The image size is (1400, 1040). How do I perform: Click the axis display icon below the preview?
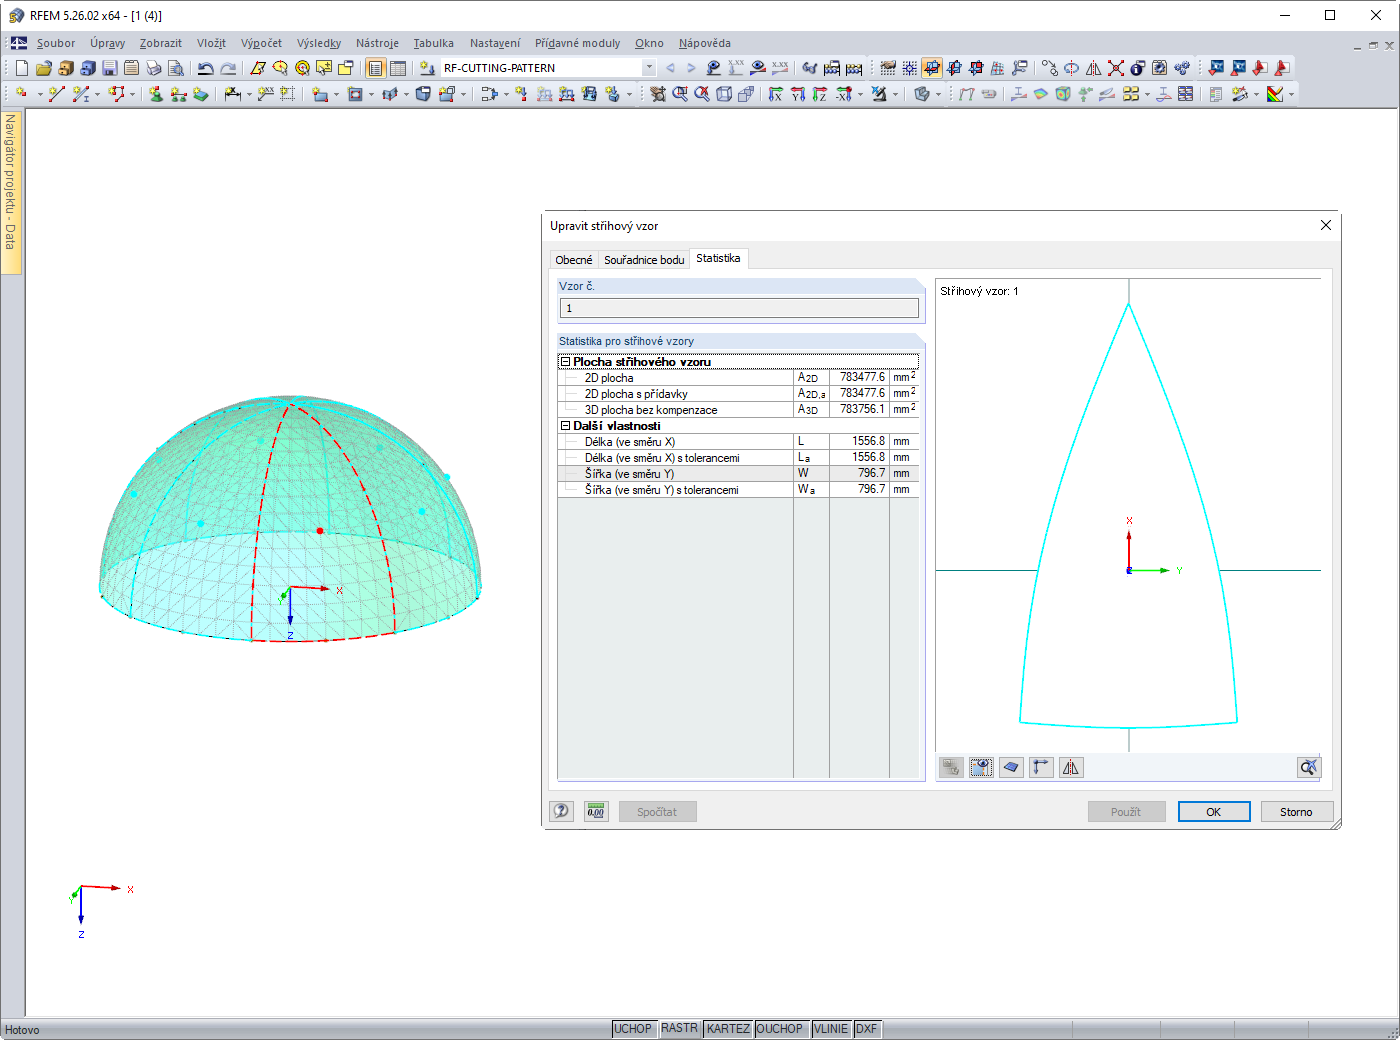click(x=1041, y=767)
